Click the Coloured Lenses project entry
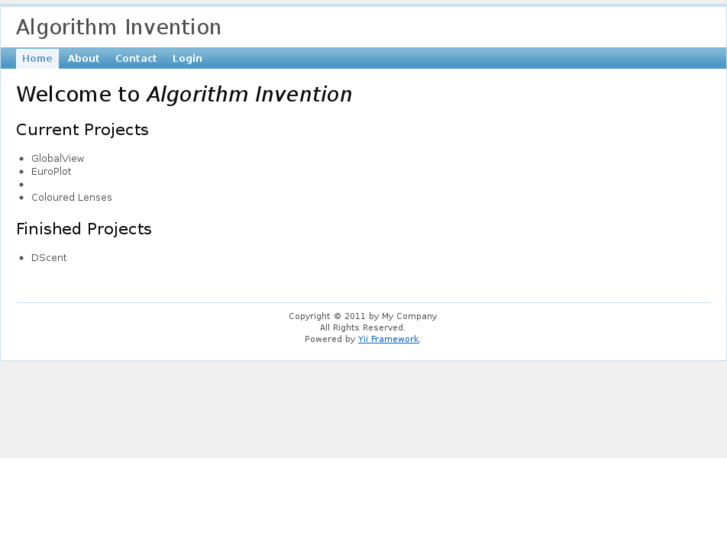Screen dimensions: 727x545 tap(71, 198)
